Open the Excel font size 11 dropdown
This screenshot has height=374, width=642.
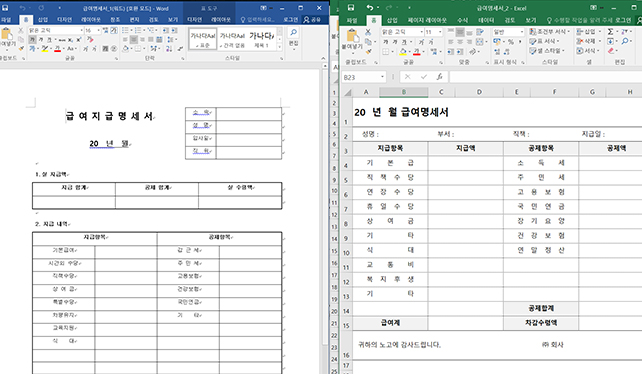pyautogui.click(x=440, y=32)
